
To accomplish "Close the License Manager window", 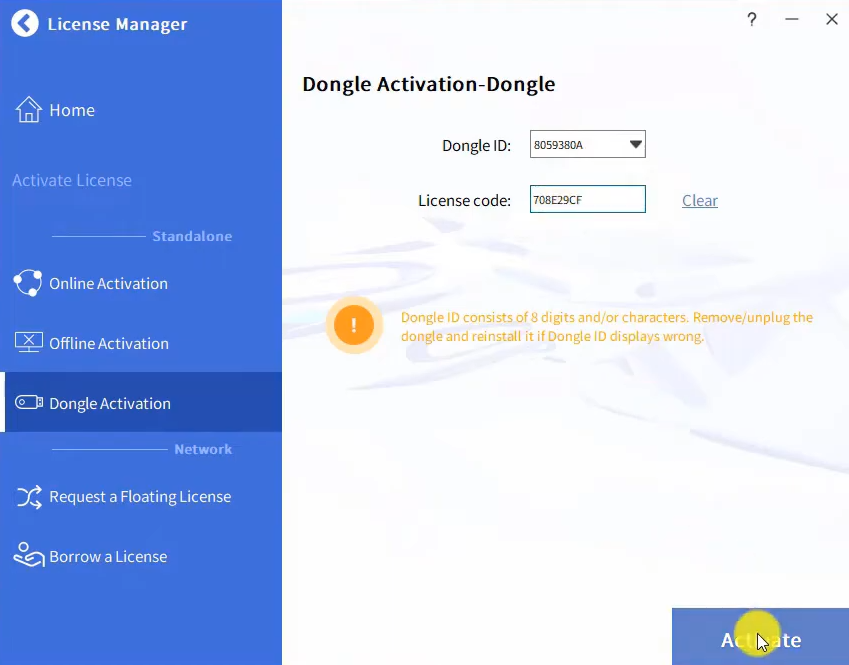I will (x=832, y=19).
